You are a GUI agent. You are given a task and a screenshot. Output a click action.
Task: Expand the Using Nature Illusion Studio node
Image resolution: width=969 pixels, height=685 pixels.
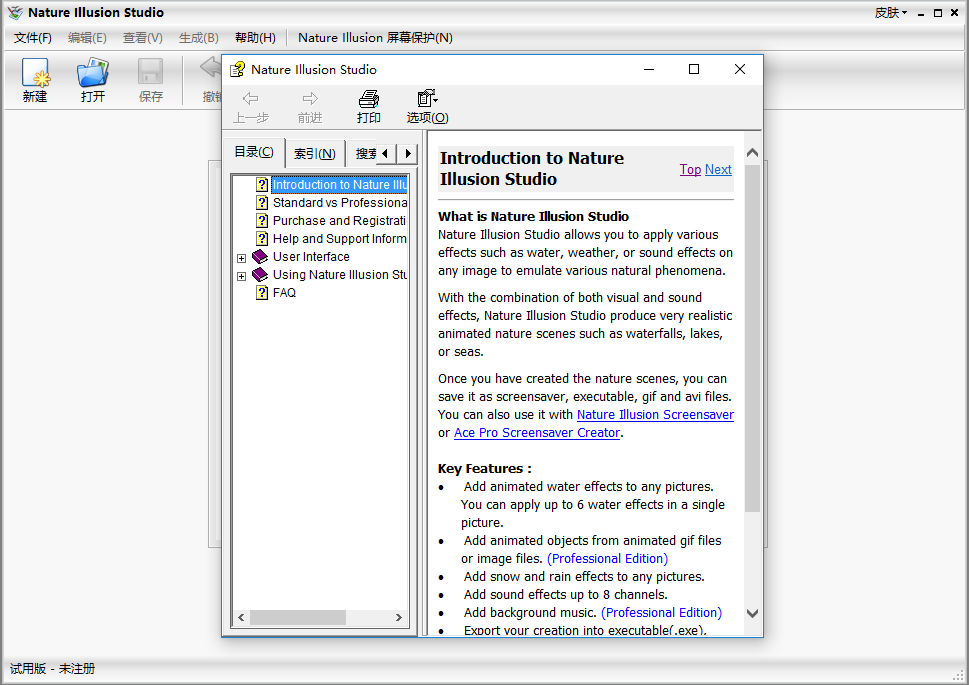pyautogui.click(x=241, y=276)
